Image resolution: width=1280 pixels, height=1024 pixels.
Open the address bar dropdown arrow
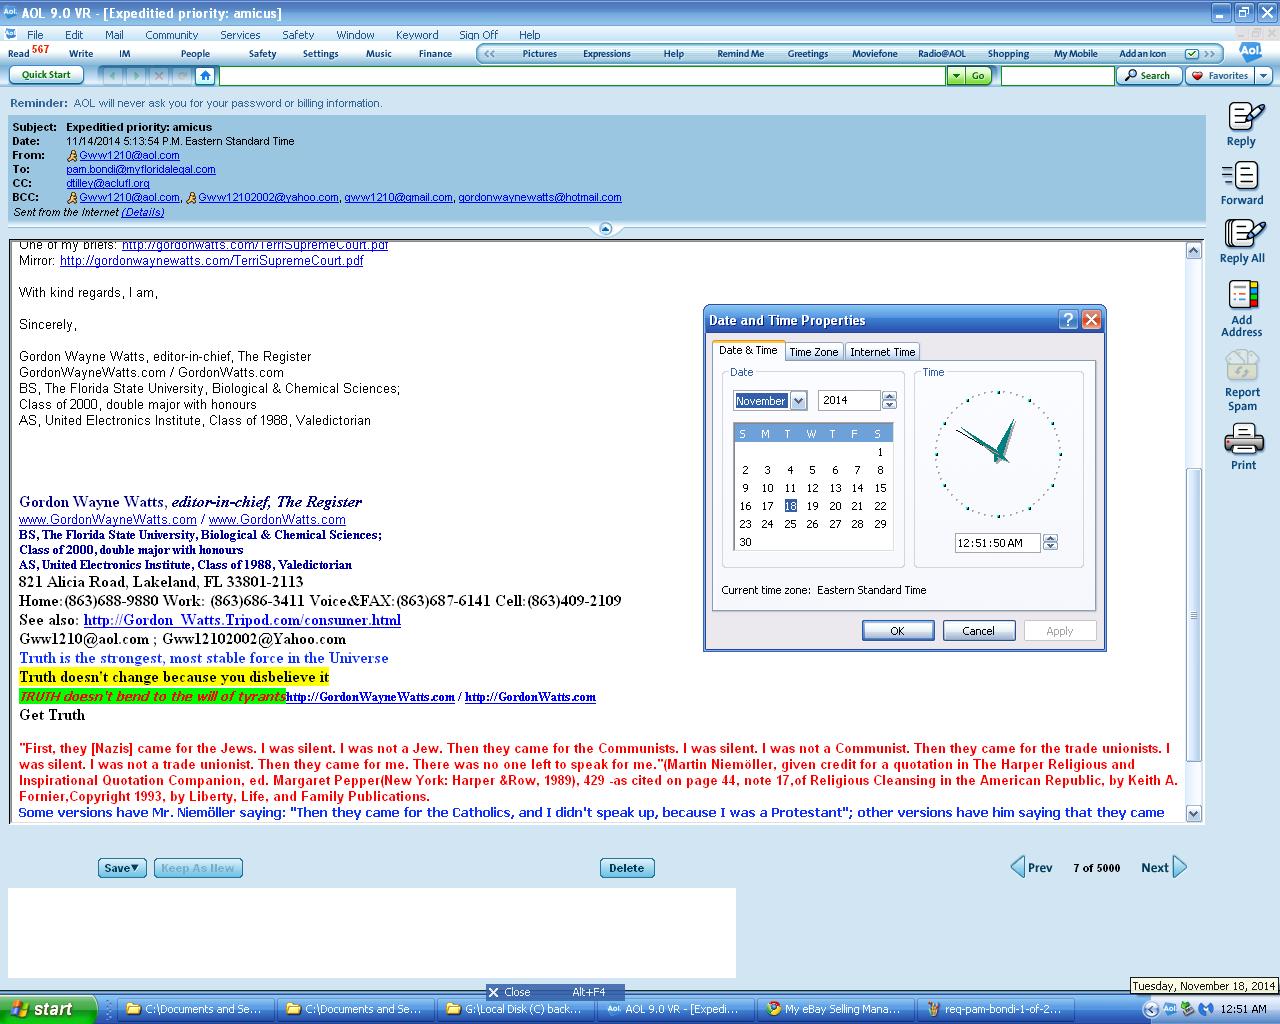pos(956,75)
